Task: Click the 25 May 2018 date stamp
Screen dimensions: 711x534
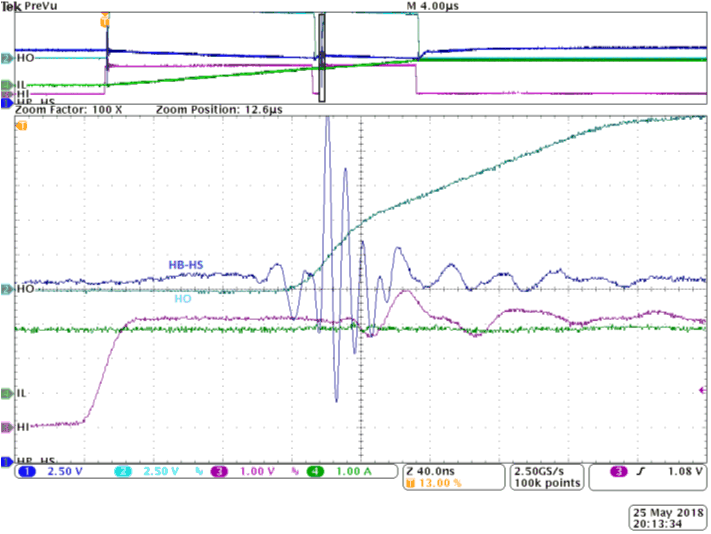Action: (x=668, y=513)
